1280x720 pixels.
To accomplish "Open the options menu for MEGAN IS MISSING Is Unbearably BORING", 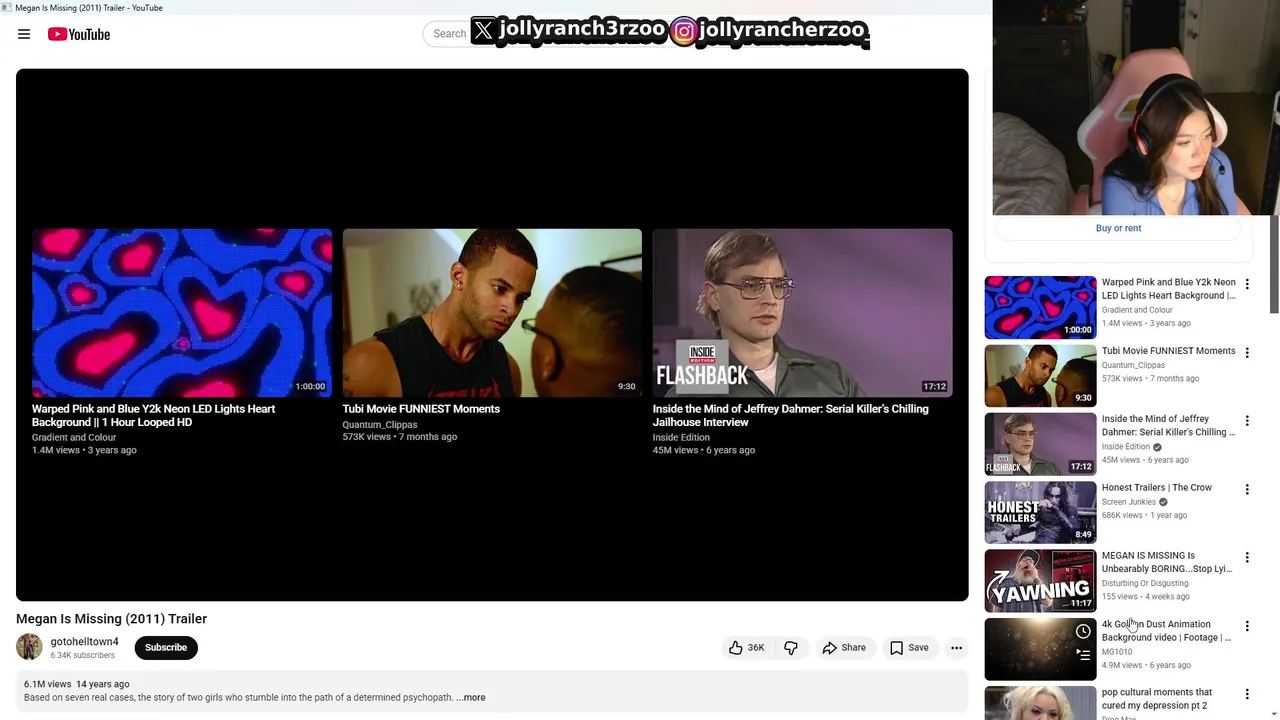I will pyautogui.click(x=1247, y=558).
